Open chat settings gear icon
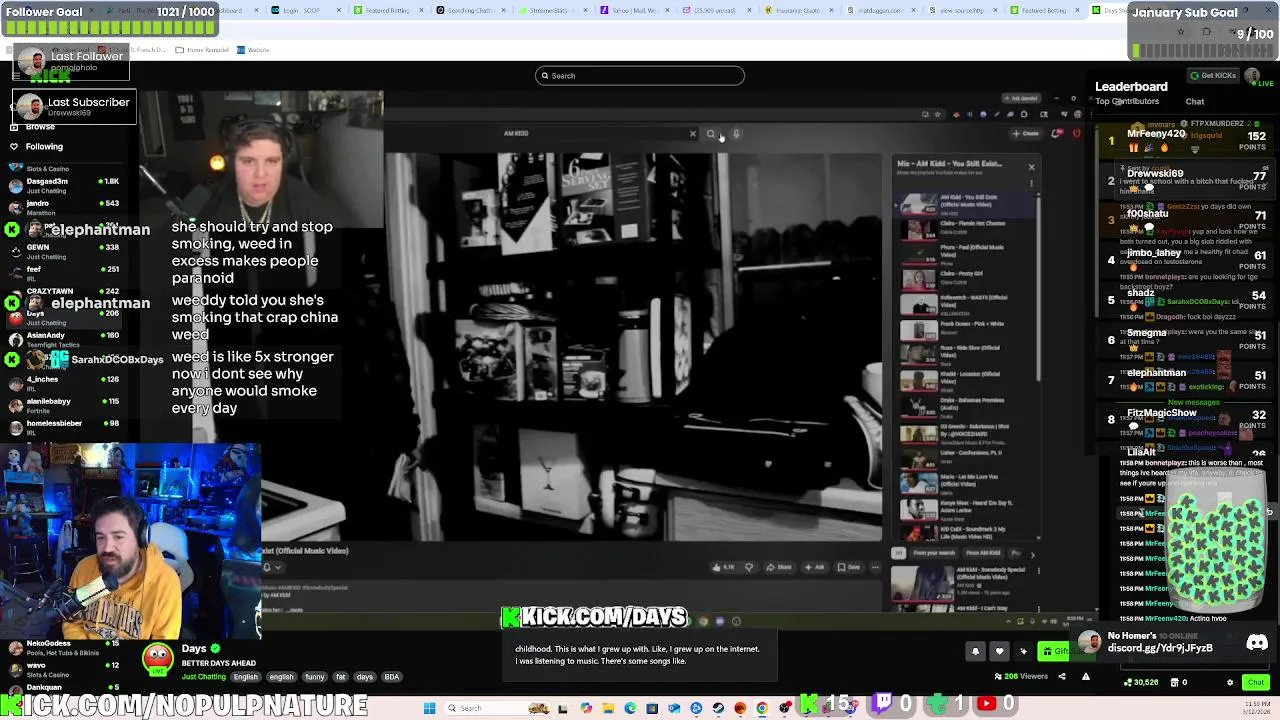 tap(1230, 683)
